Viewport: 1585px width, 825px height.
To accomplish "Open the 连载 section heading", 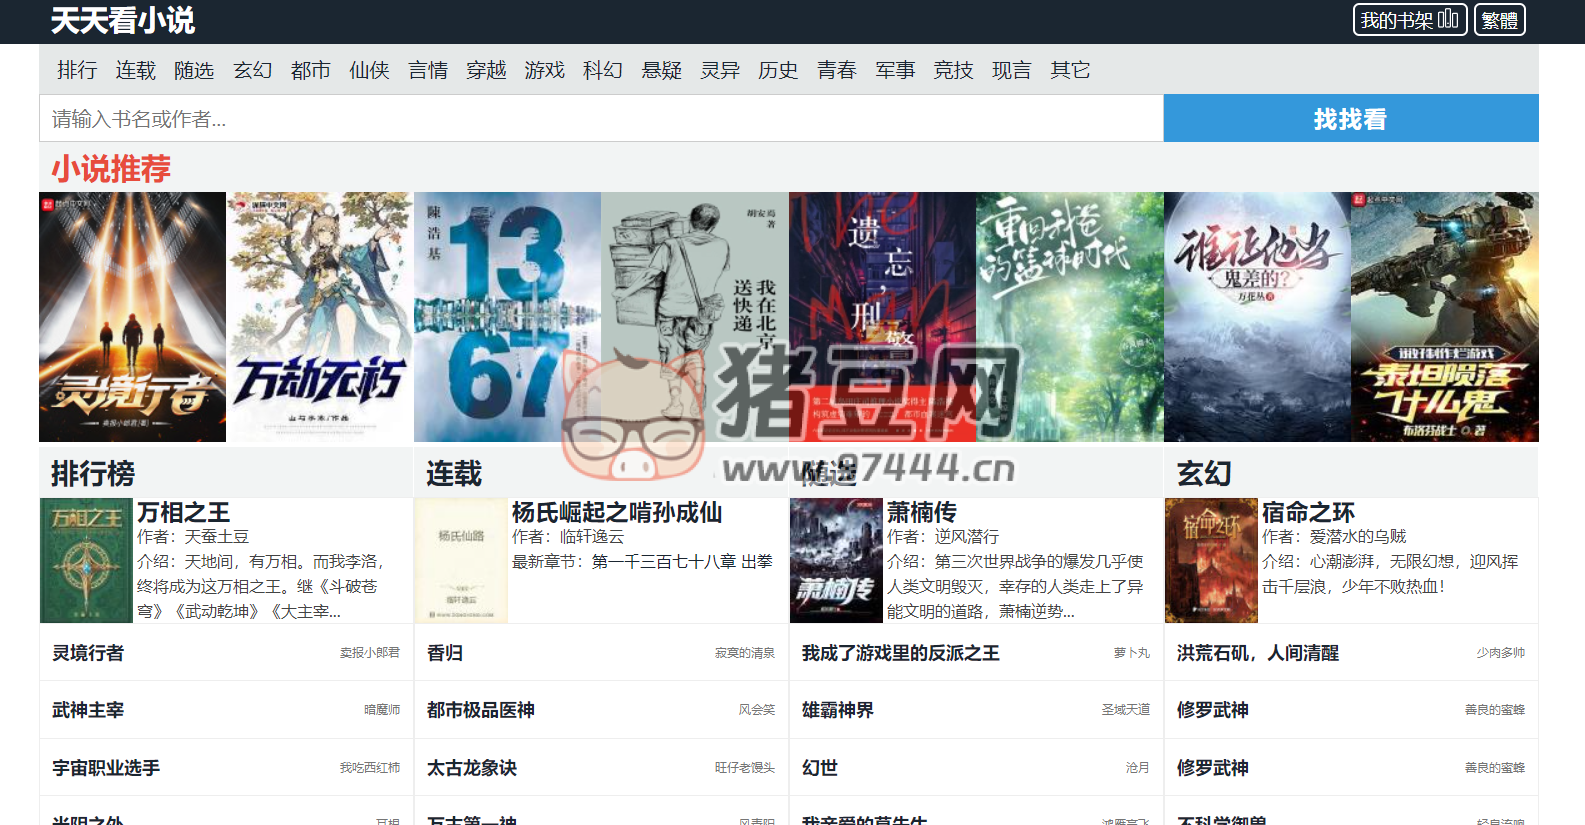I will [454, 474].
